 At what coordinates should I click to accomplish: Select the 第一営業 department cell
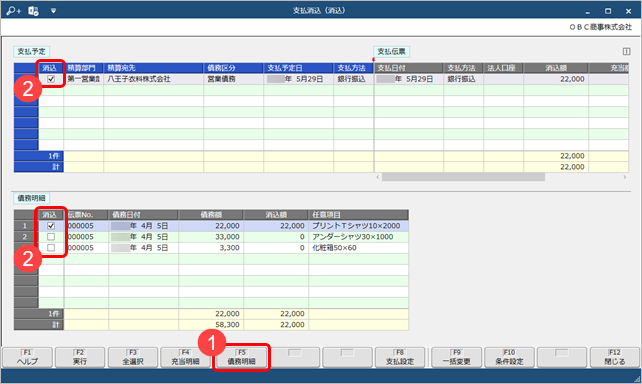point(84,79)
